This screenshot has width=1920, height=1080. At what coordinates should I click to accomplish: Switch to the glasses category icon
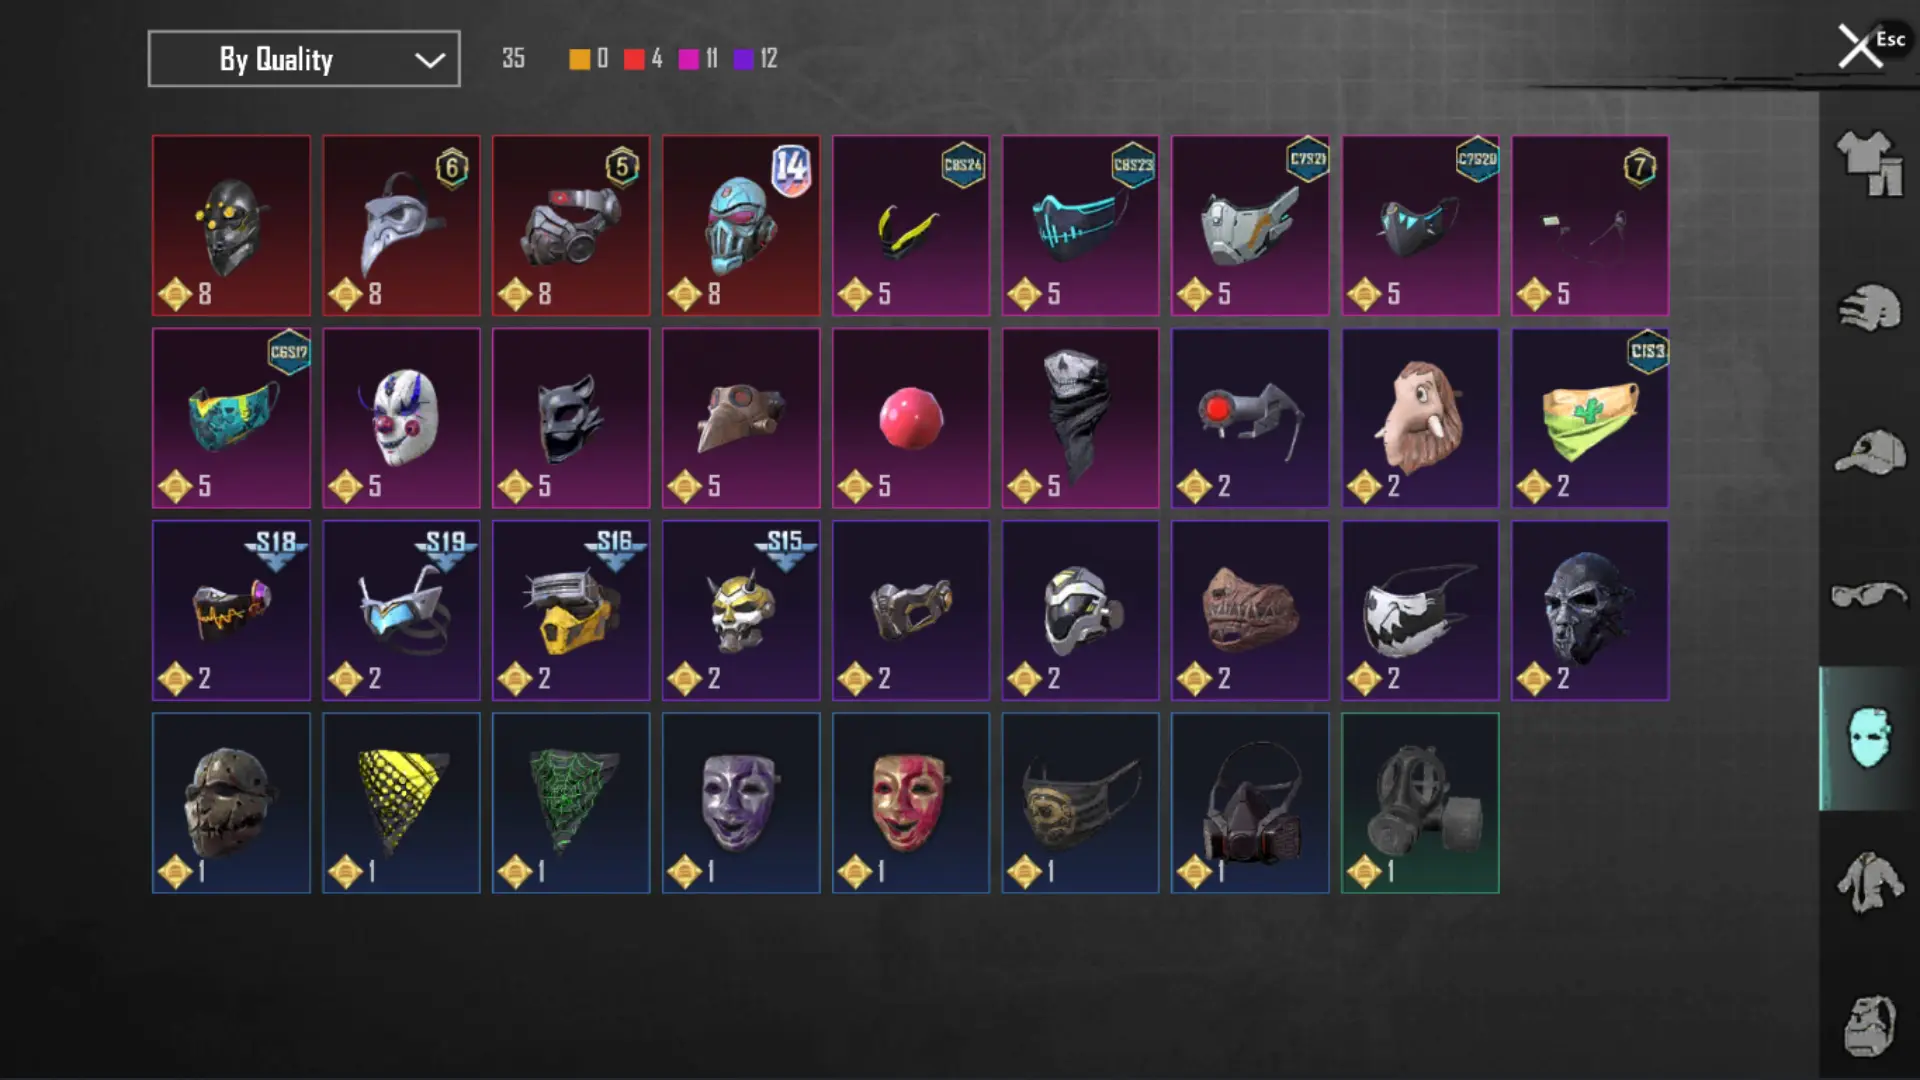click(1868, 595)
